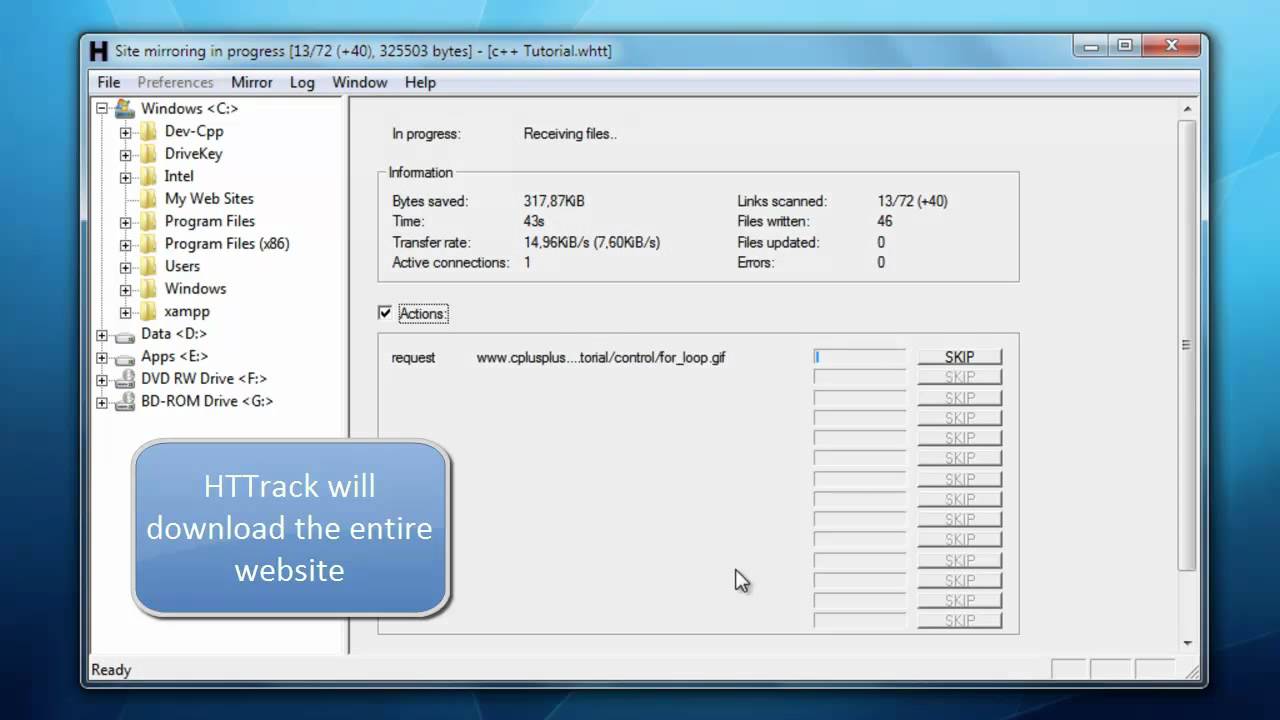Click the '13/72 (+40)' links scanned value
This screenshot has height=720, width=1280.
click(912, 201)
